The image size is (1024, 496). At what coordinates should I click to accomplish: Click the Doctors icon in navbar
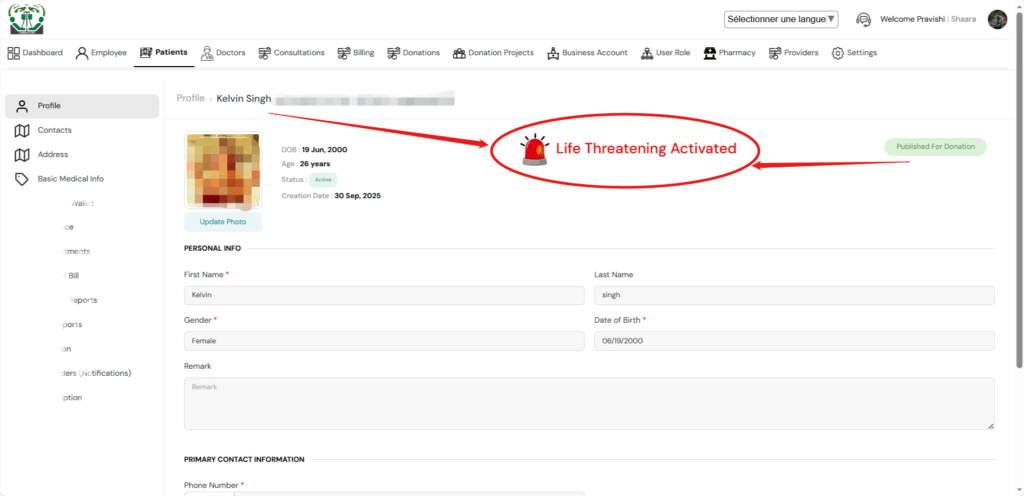(207, 53)
